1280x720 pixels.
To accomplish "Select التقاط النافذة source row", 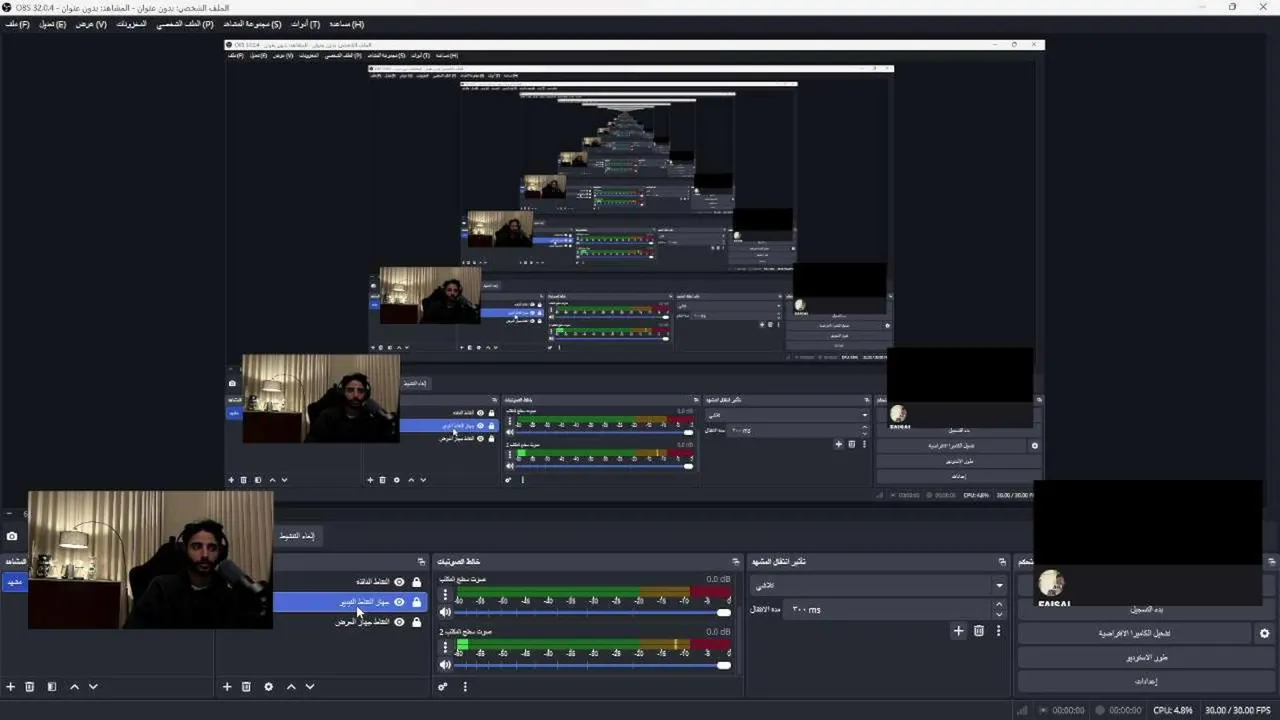I will click(350, 582).
